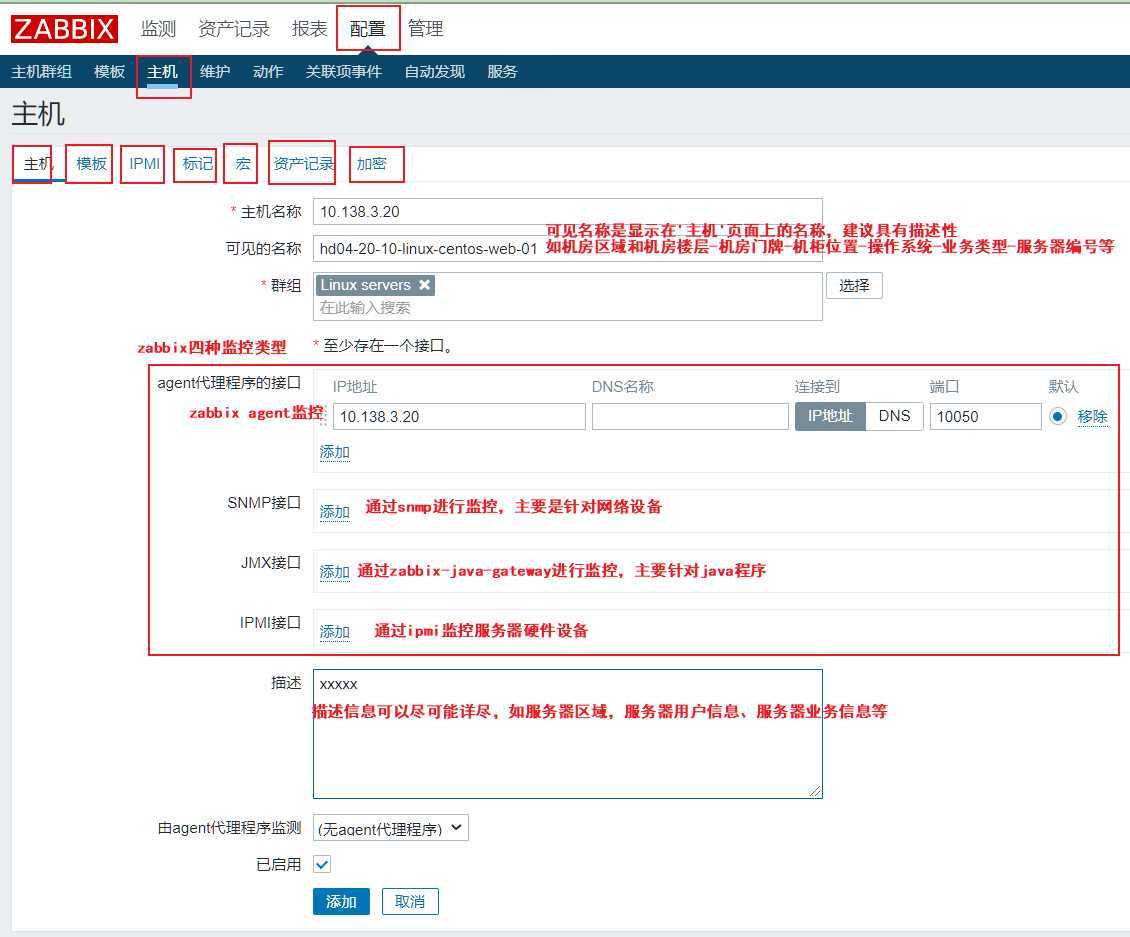Go to 自动发现 submenu
The width and height of the screenshot is (1130, 937).
point(434,71)
